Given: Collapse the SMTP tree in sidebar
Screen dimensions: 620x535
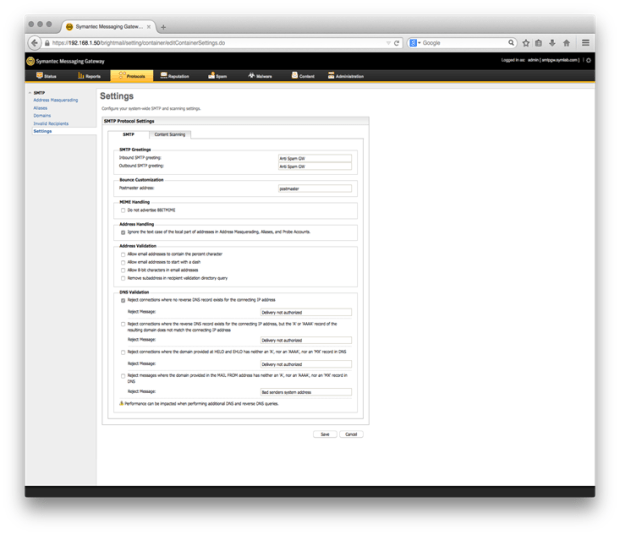Looking at the screenshot, I should pos(30,93).
